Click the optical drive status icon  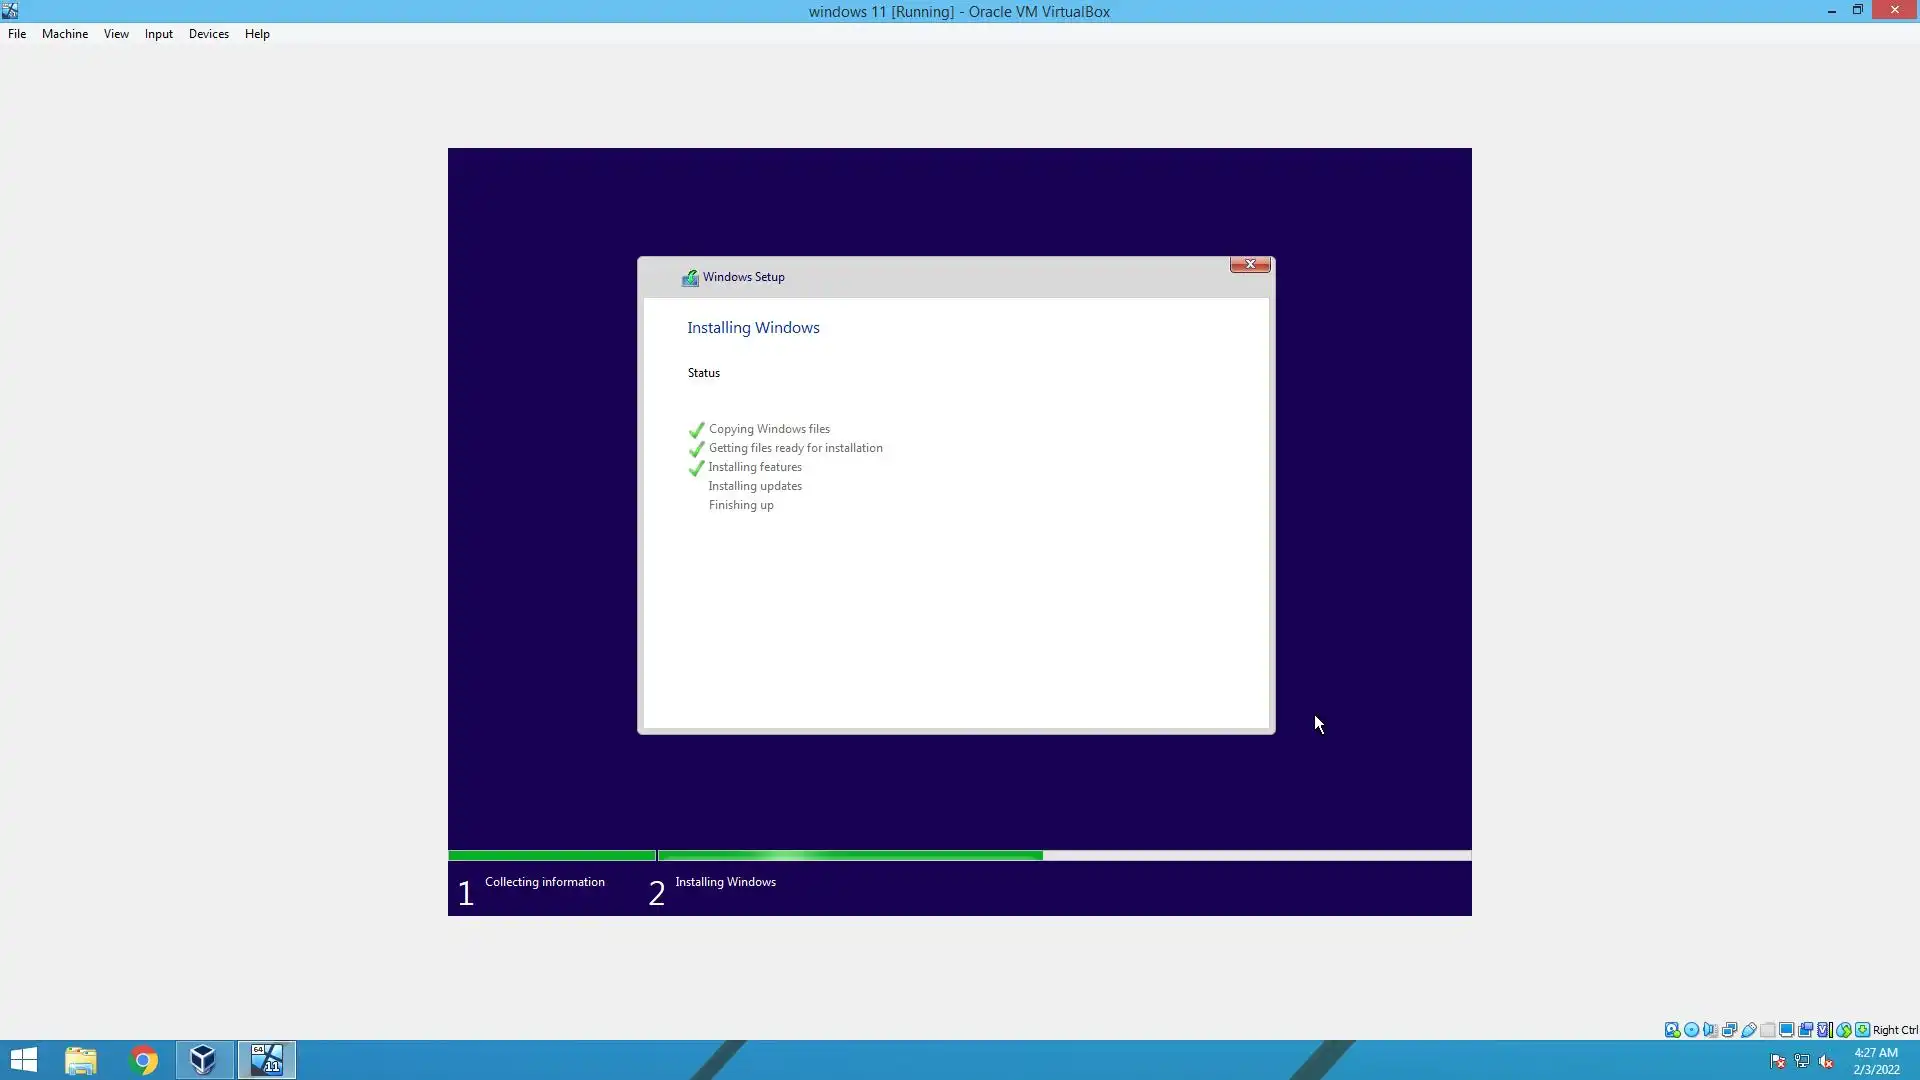1691,1030
